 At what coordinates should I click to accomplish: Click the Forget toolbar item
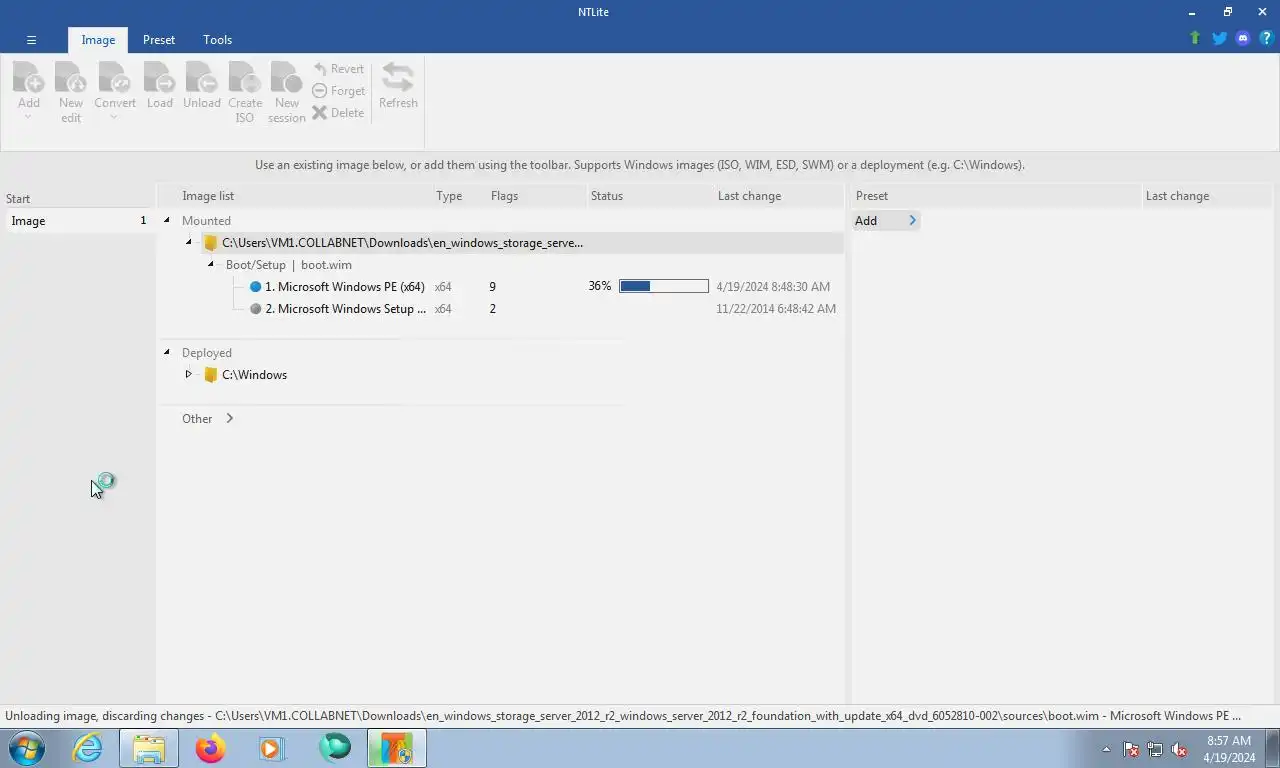[339, 91]
